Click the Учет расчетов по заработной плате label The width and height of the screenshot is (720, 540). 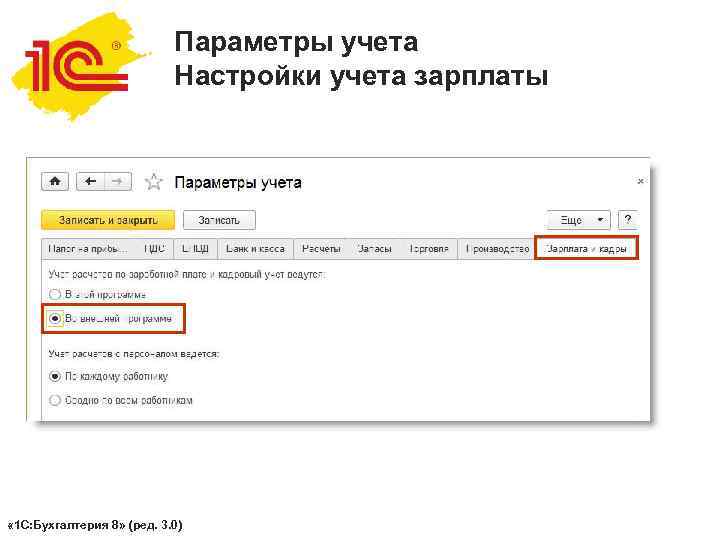coord(187,274)
